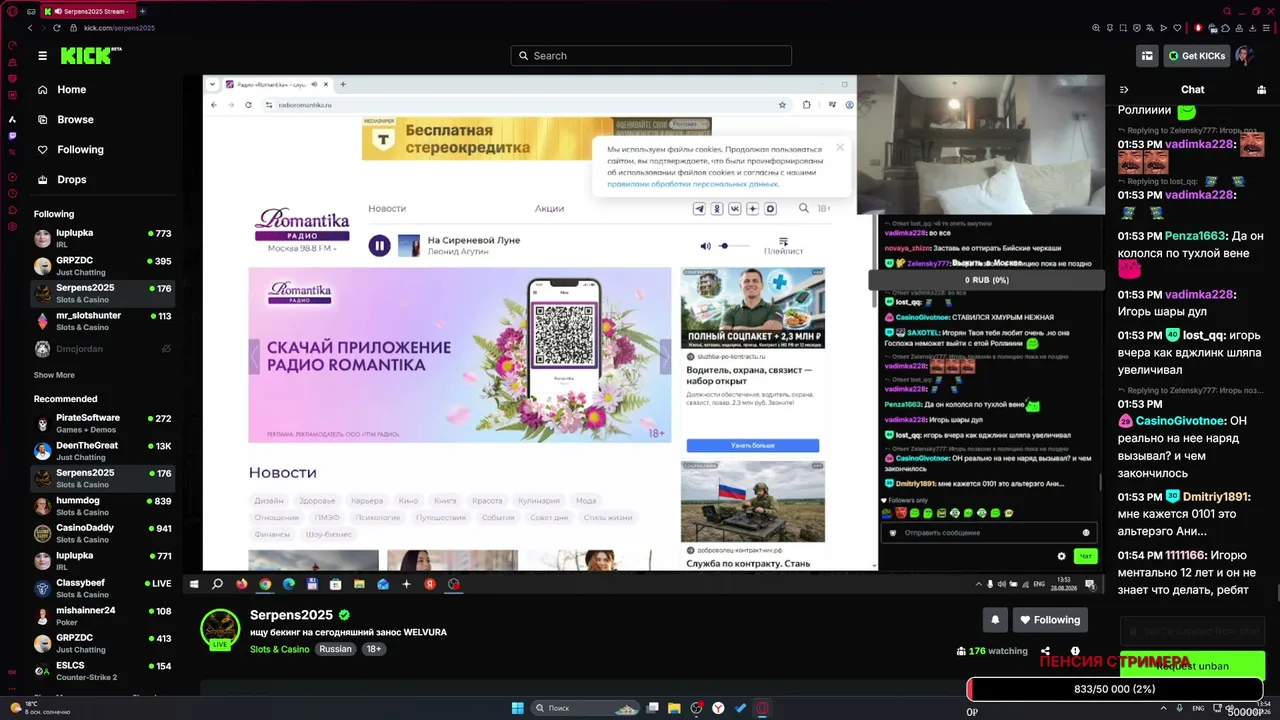
Task: Open the user profile avatar menu
Action: [1245, 56]
